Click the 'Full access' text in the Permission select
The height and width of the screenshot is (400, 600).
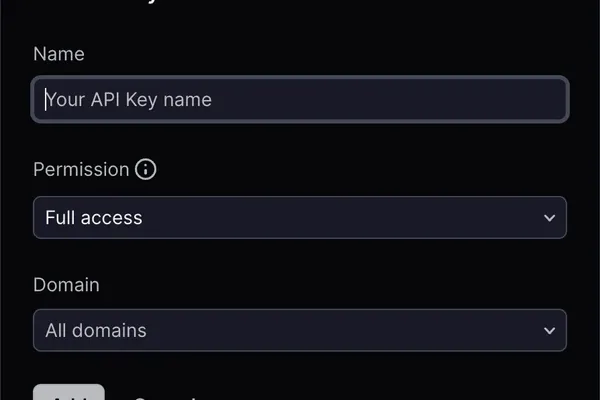94,218
